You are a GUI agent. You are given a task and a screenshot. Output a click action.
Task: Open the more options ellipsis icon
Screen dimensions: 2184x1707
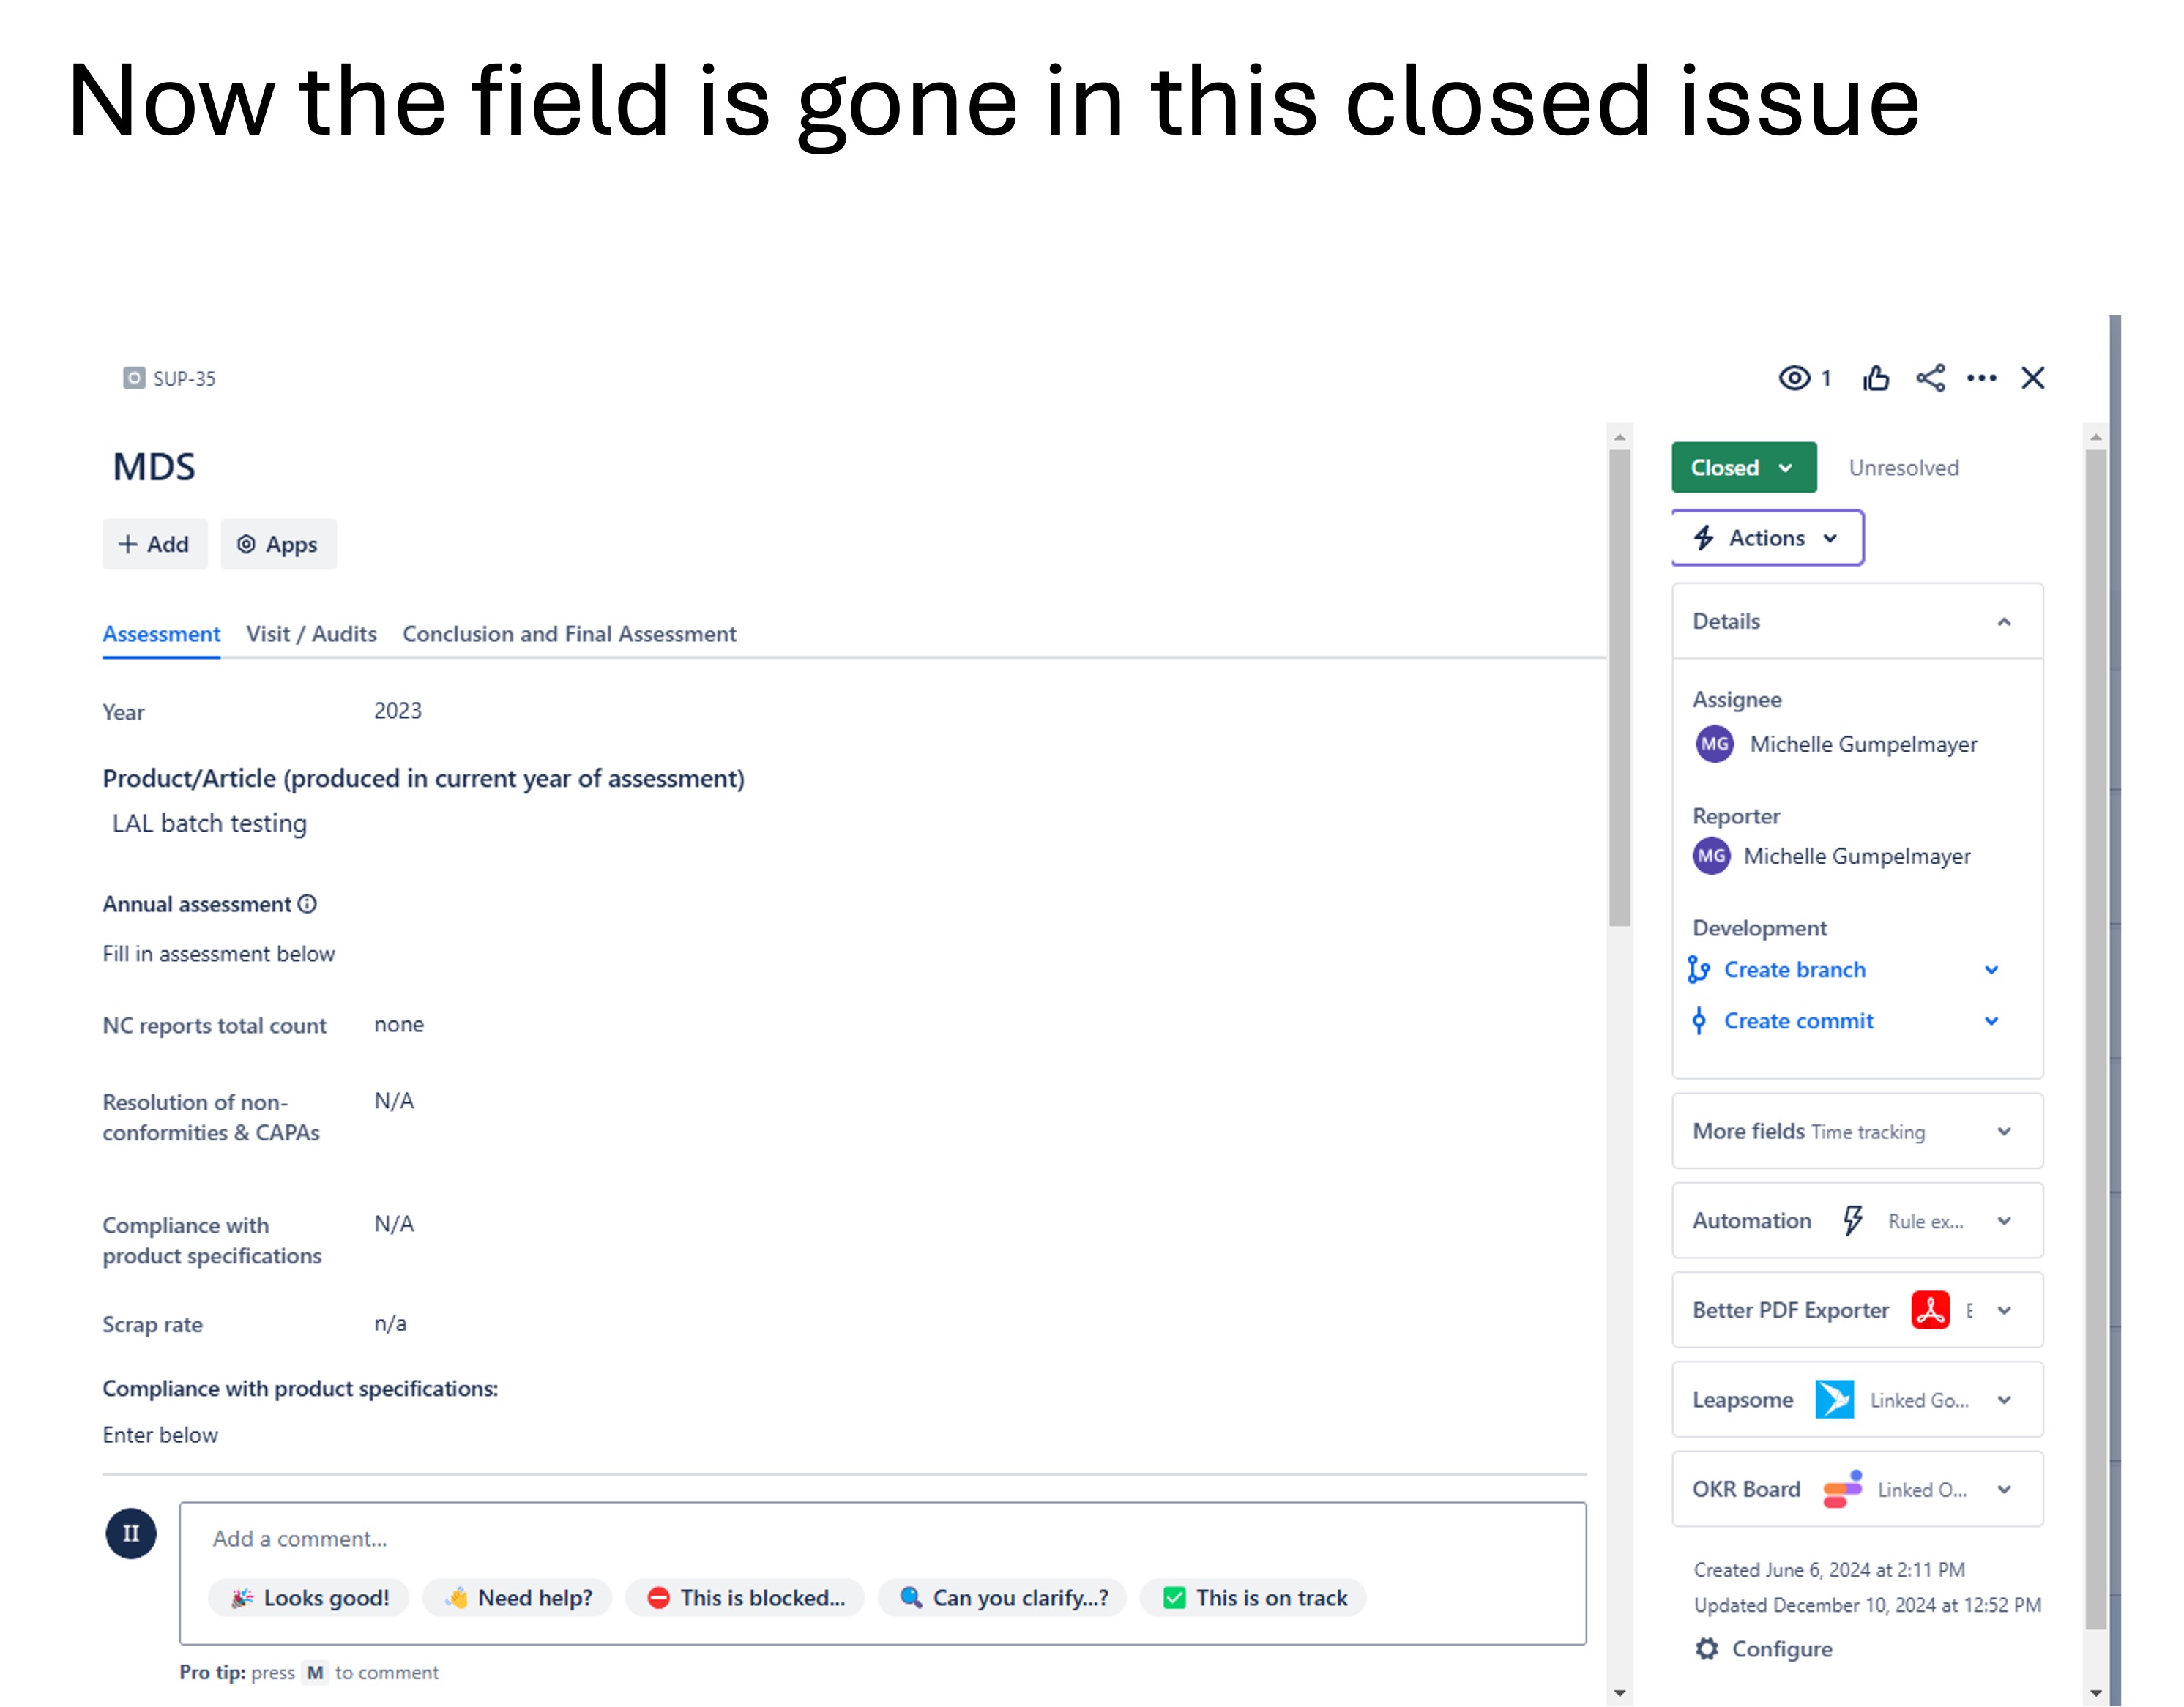(1981, 378)
